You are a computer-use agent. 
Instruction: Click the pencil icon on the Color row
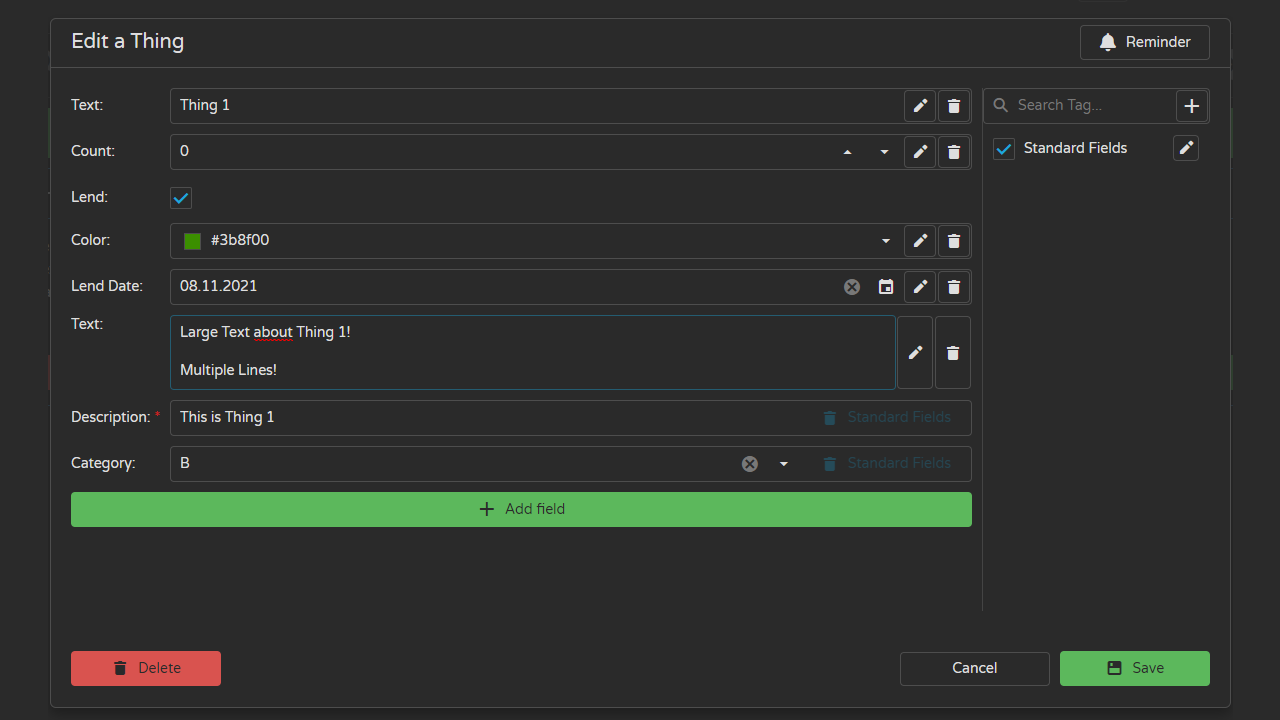click(x=920, y=241)
